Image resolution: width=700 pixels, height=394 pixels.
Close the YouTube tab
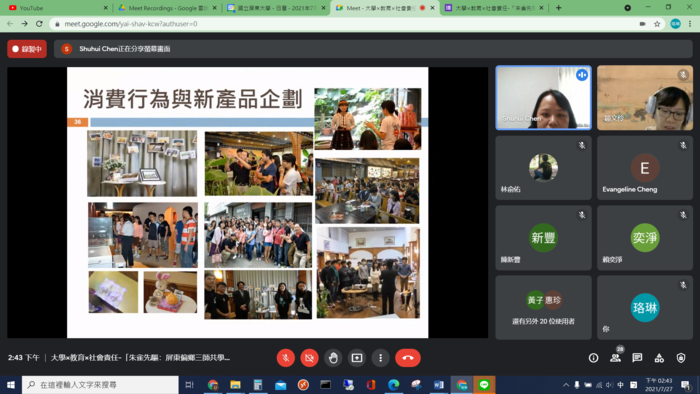[105, 8]
